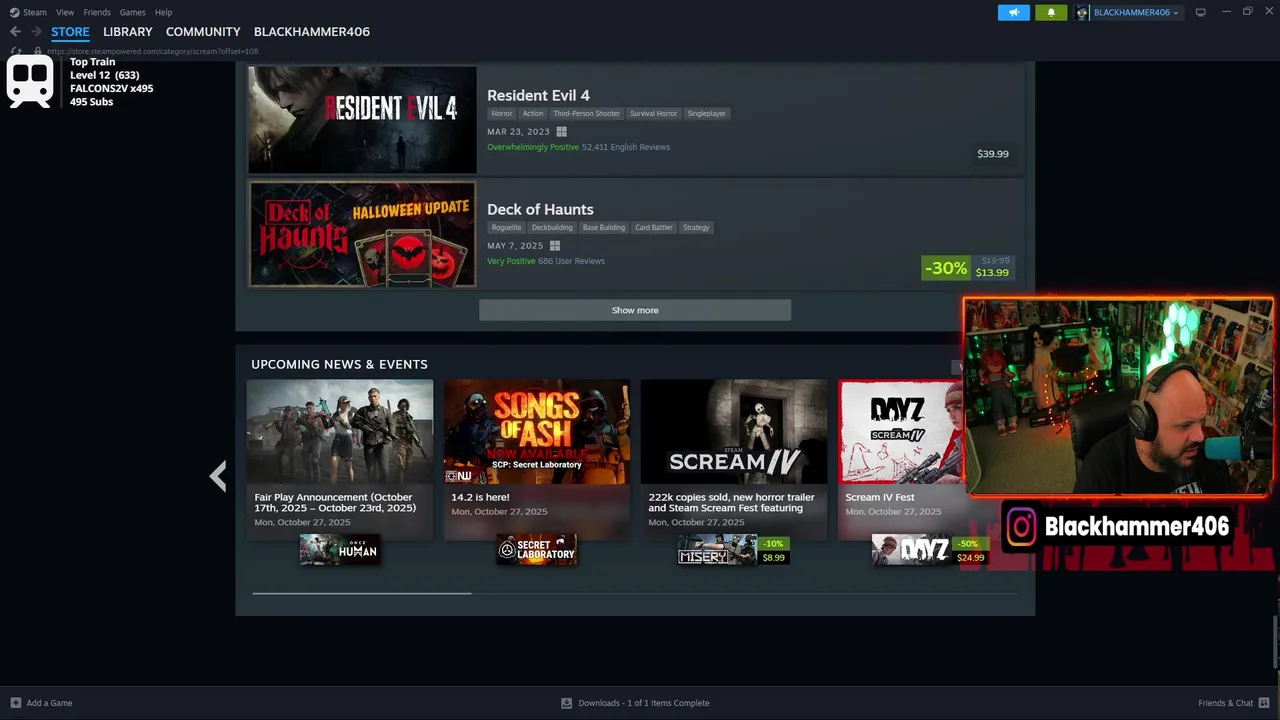Select the Card Battler tag
1280x720 pixels.
(654, 227)
